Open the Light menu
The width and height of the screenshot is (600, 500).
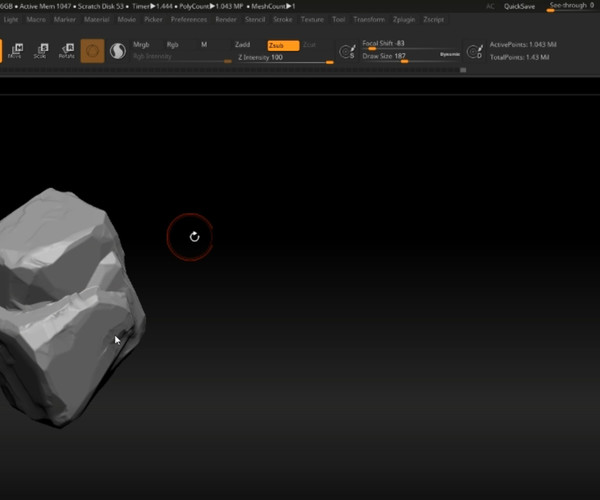11,19
